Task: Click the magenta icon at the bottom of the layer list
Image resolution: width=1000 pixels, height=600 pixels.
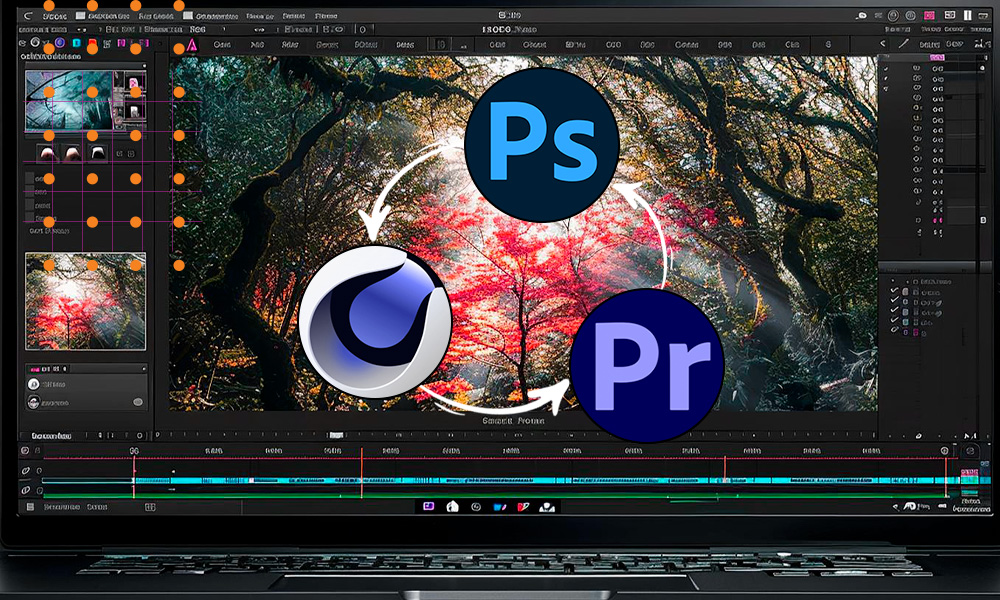Action: coord(916,332)
